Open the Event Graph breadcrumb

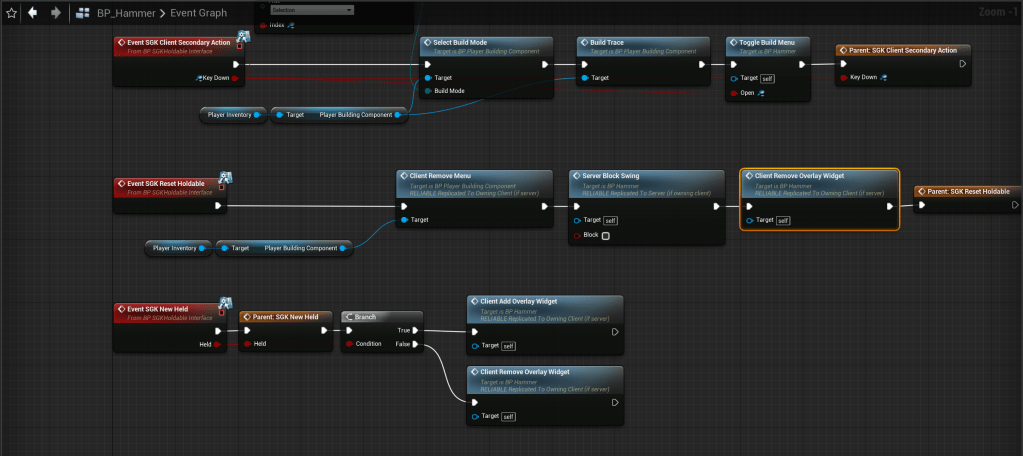[198, 12]
